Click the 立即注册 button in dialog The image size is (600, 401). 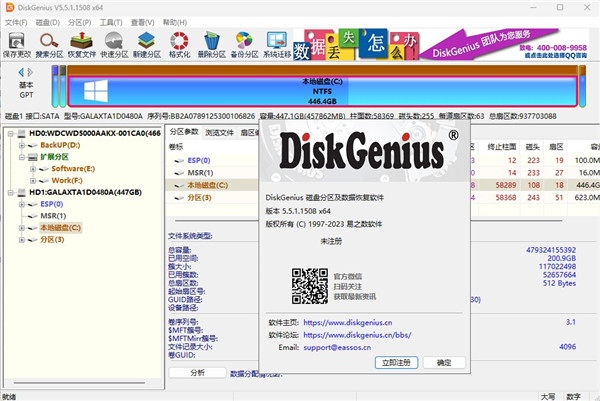[395, 362]
